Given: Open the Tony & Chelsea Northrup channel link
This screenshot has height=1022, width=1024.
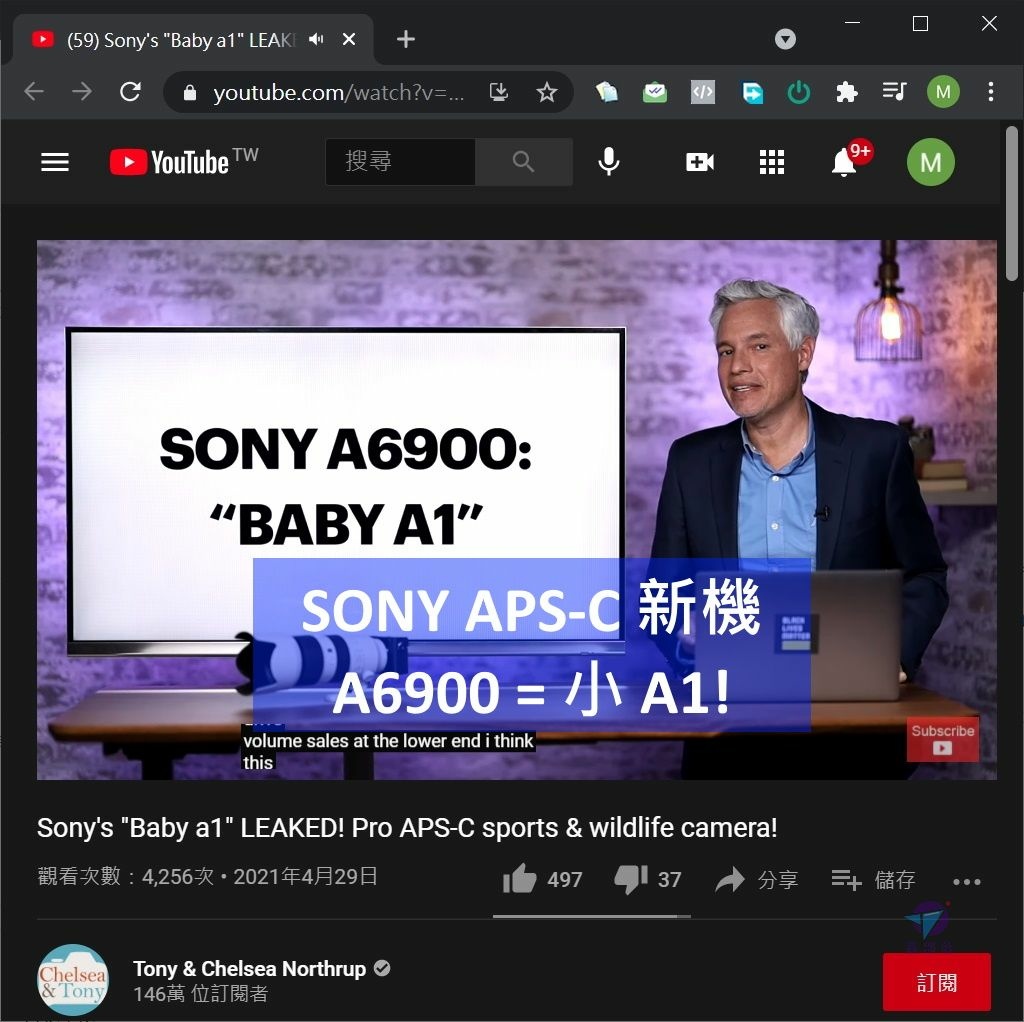Looking at the screenshot, I should 249,968.
